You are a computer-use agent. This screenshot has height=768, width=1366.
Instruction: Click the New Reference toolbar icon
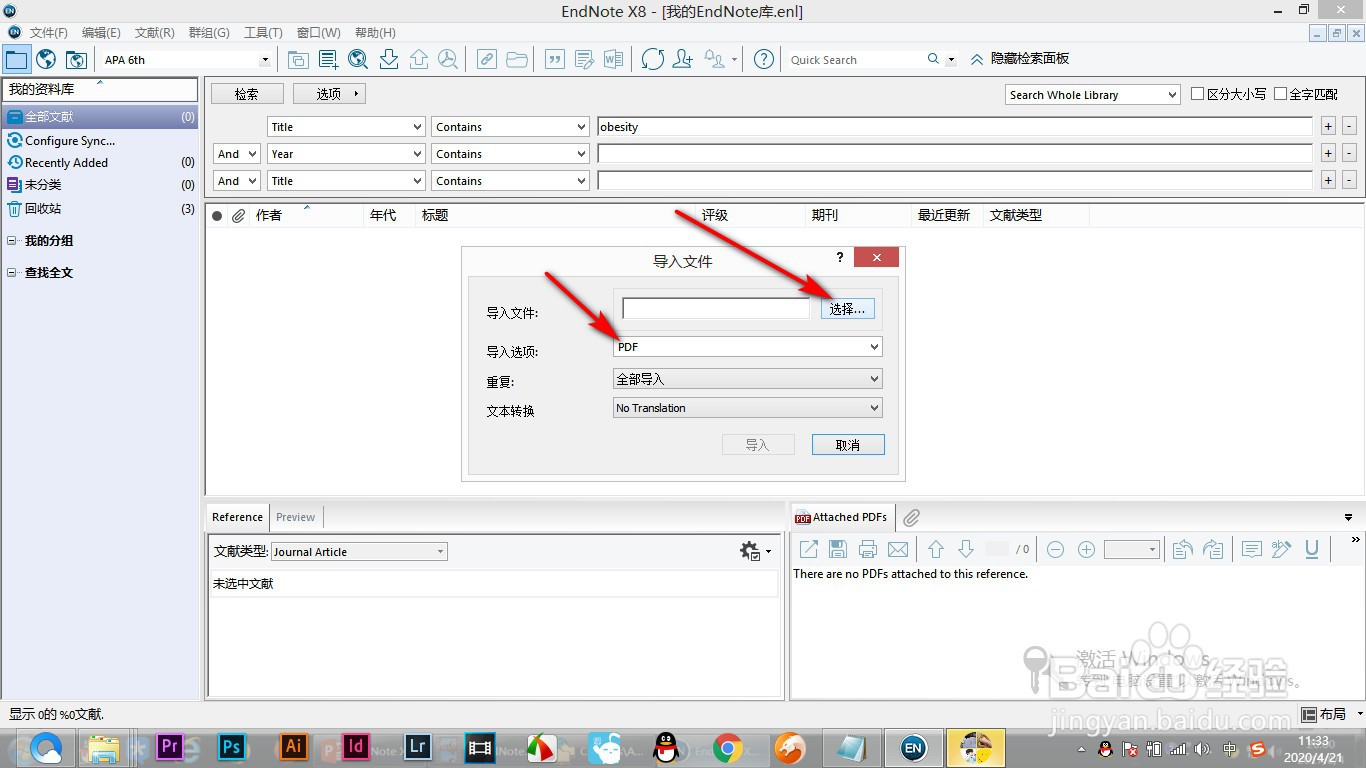click(x=328, y=59)
